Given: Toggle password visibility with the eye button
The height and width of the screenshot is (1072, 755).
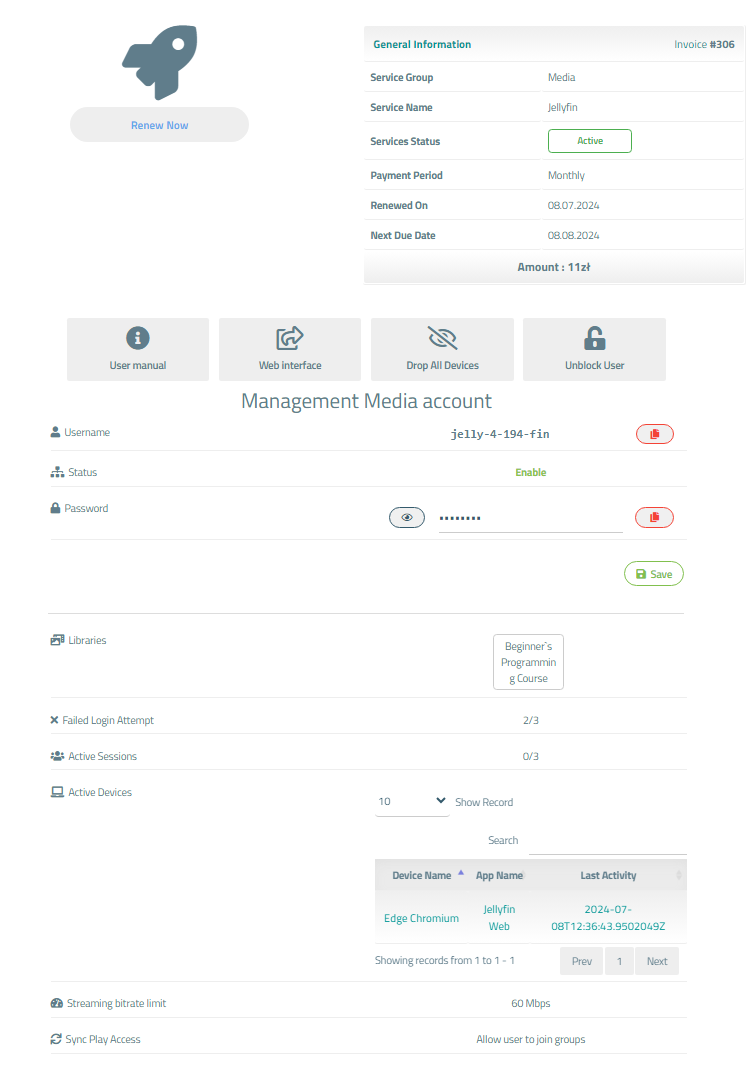Looking at the screenshot, I should tap(407, 518).
